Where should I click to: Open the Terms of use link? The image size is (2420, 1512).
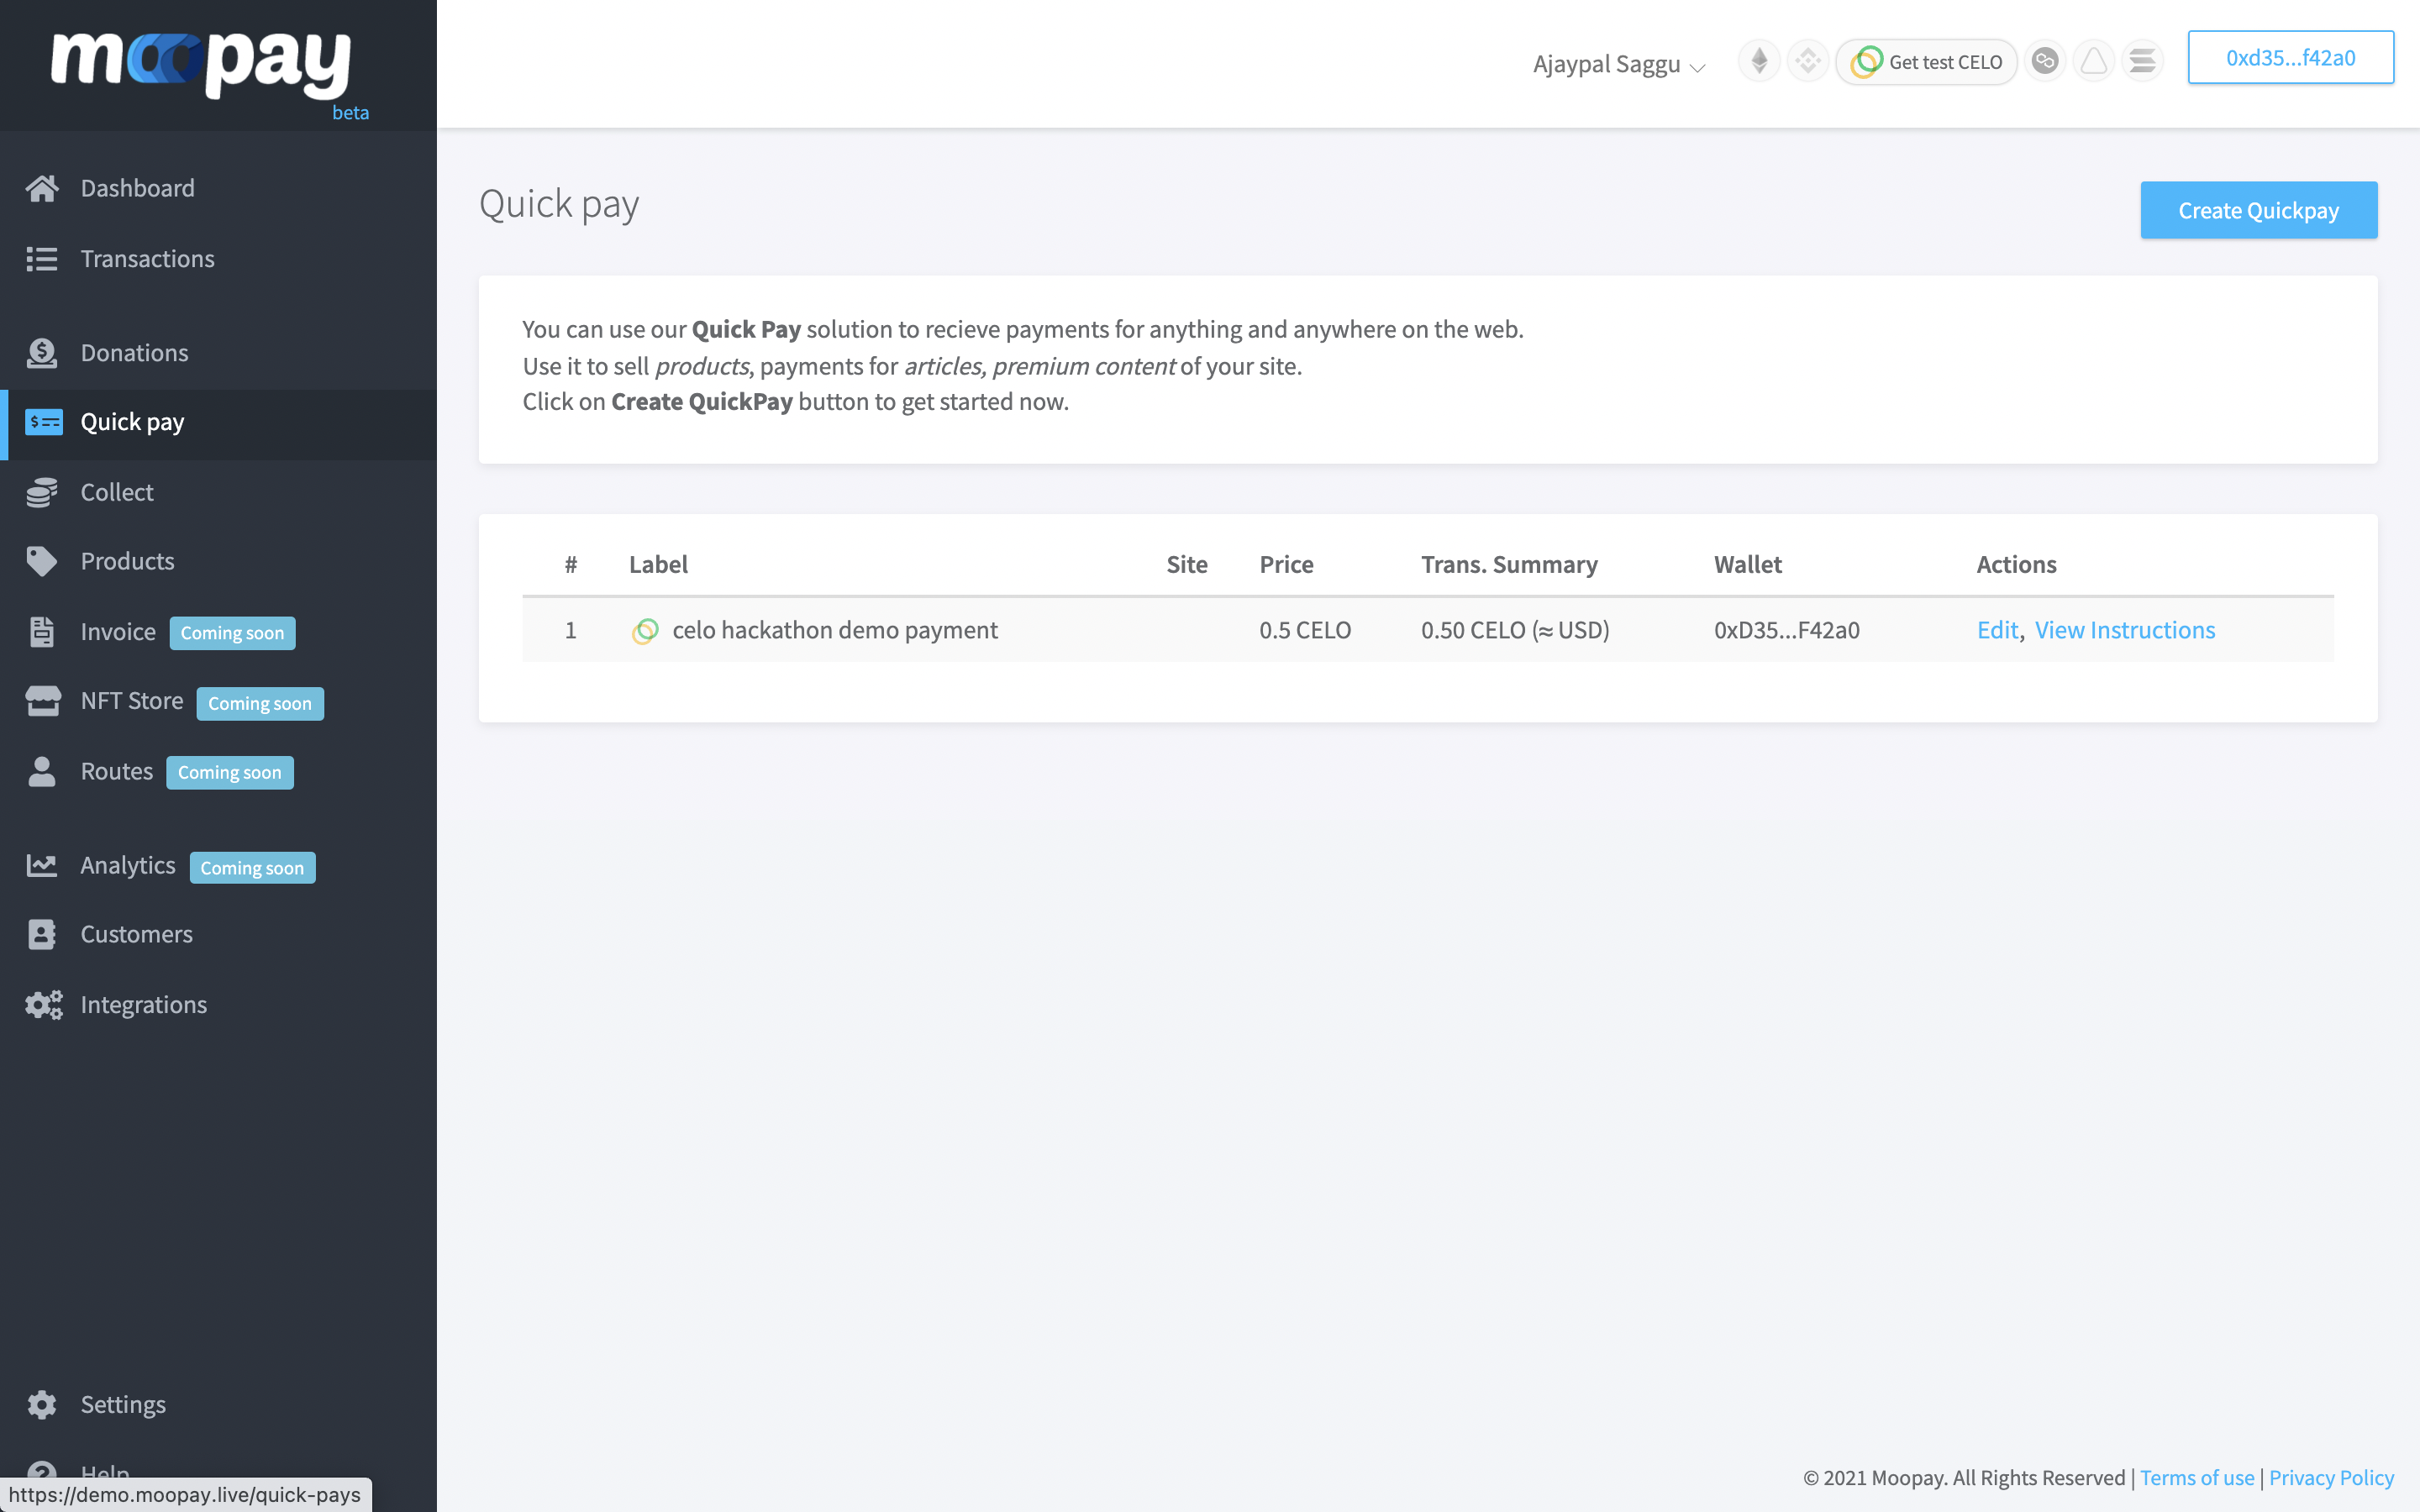pos(2196,1478)
